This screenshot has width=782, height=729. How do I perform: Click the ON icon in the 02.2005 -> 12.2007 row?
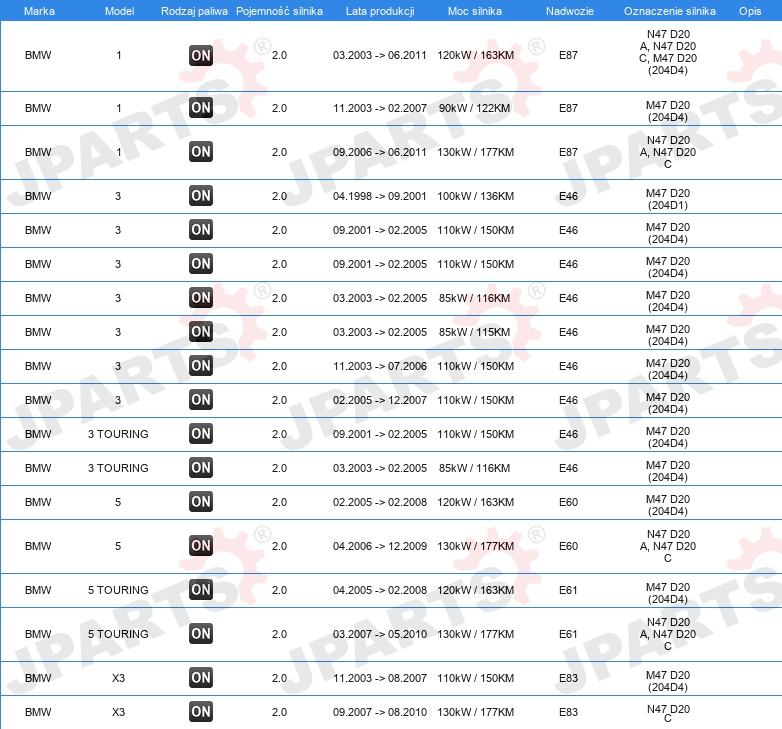201,400
